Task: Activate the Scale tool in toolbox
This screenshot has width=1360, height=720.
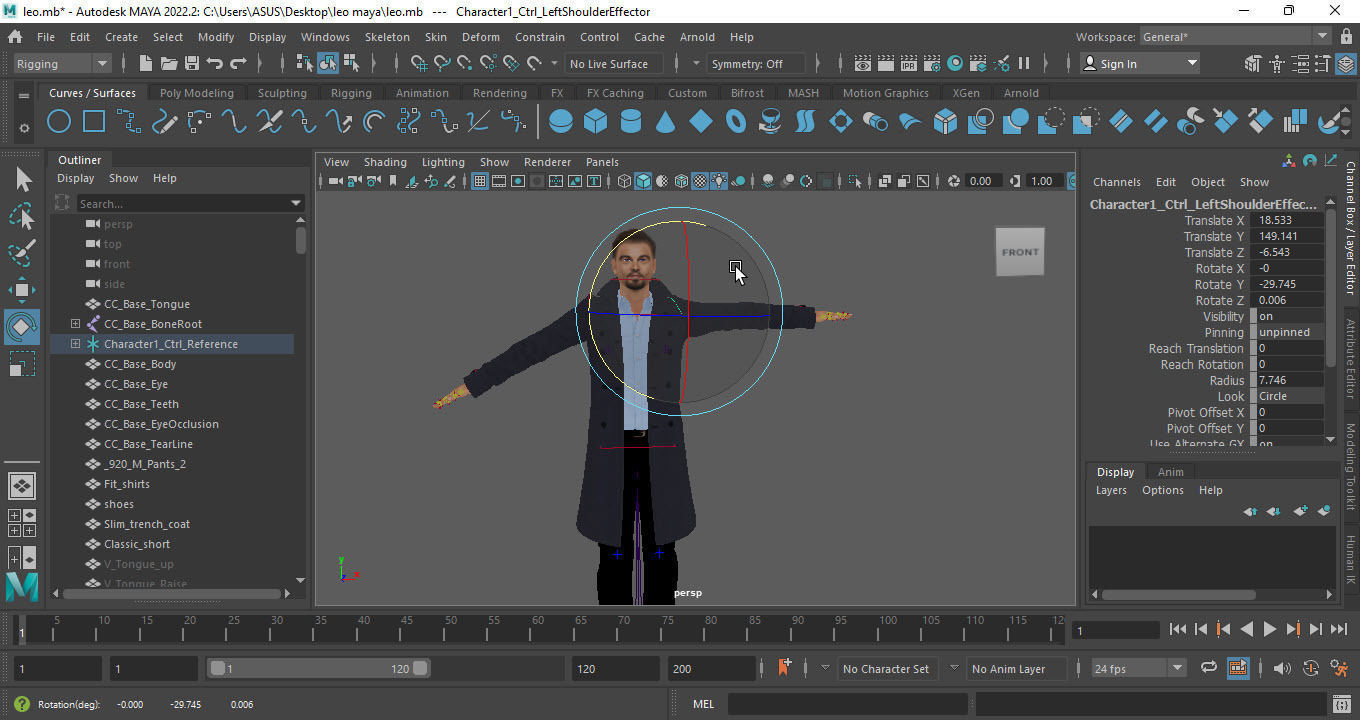Action: 23,364
